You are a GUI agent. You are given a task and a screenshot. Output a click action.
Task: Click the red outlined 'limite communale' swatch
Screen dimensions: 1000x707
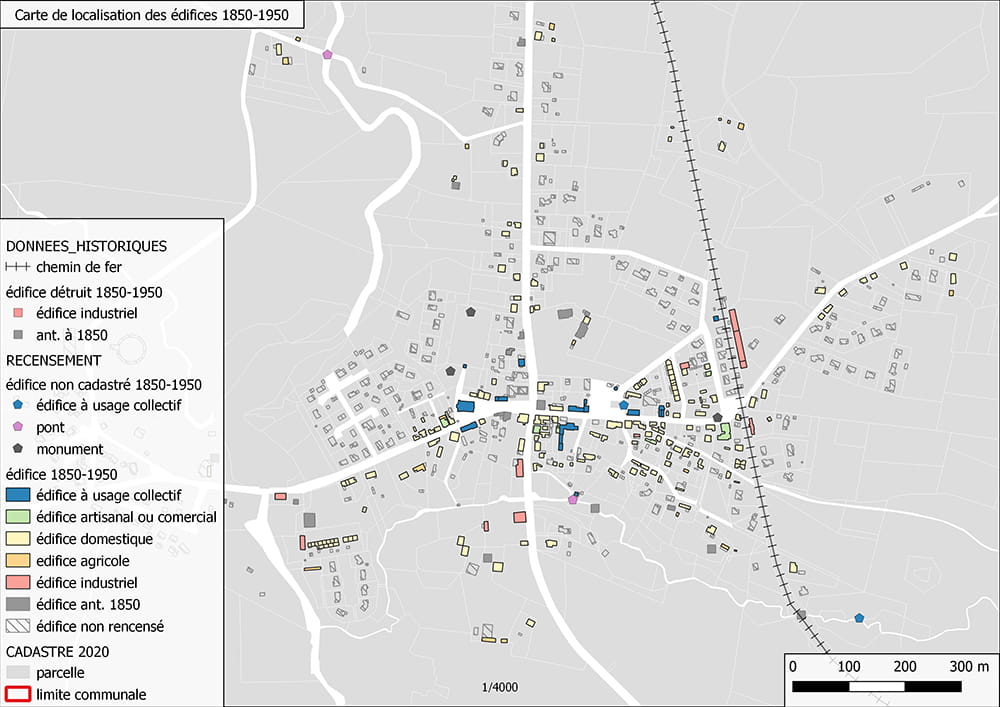point(18,694)
